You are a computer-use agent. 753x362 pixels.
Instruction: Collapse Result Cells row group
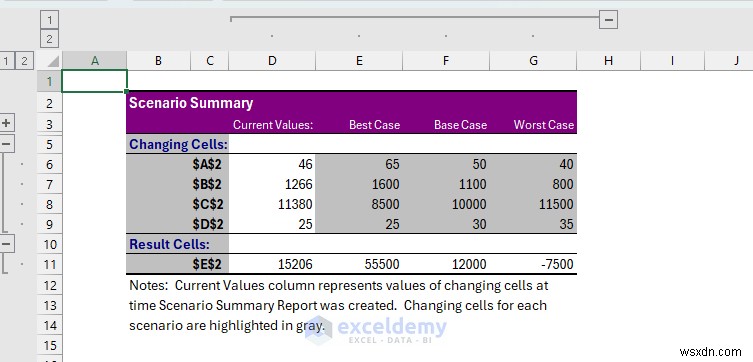6,243
